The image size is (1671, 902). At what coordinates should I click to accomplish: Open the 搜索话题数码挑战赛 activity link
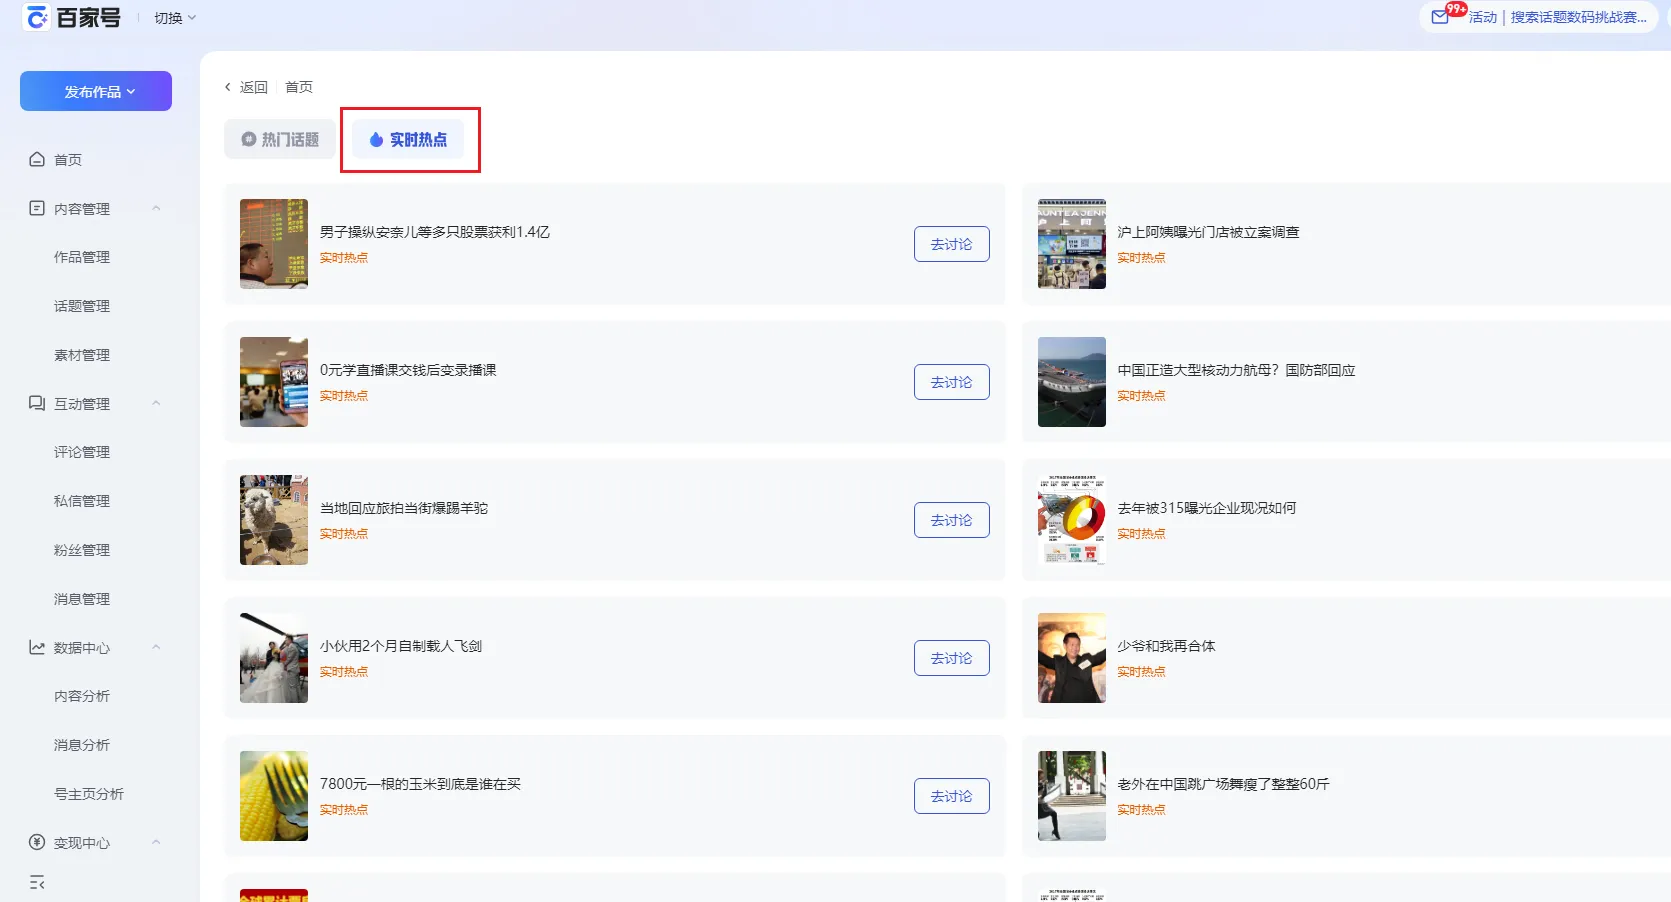coord(1578,17)
